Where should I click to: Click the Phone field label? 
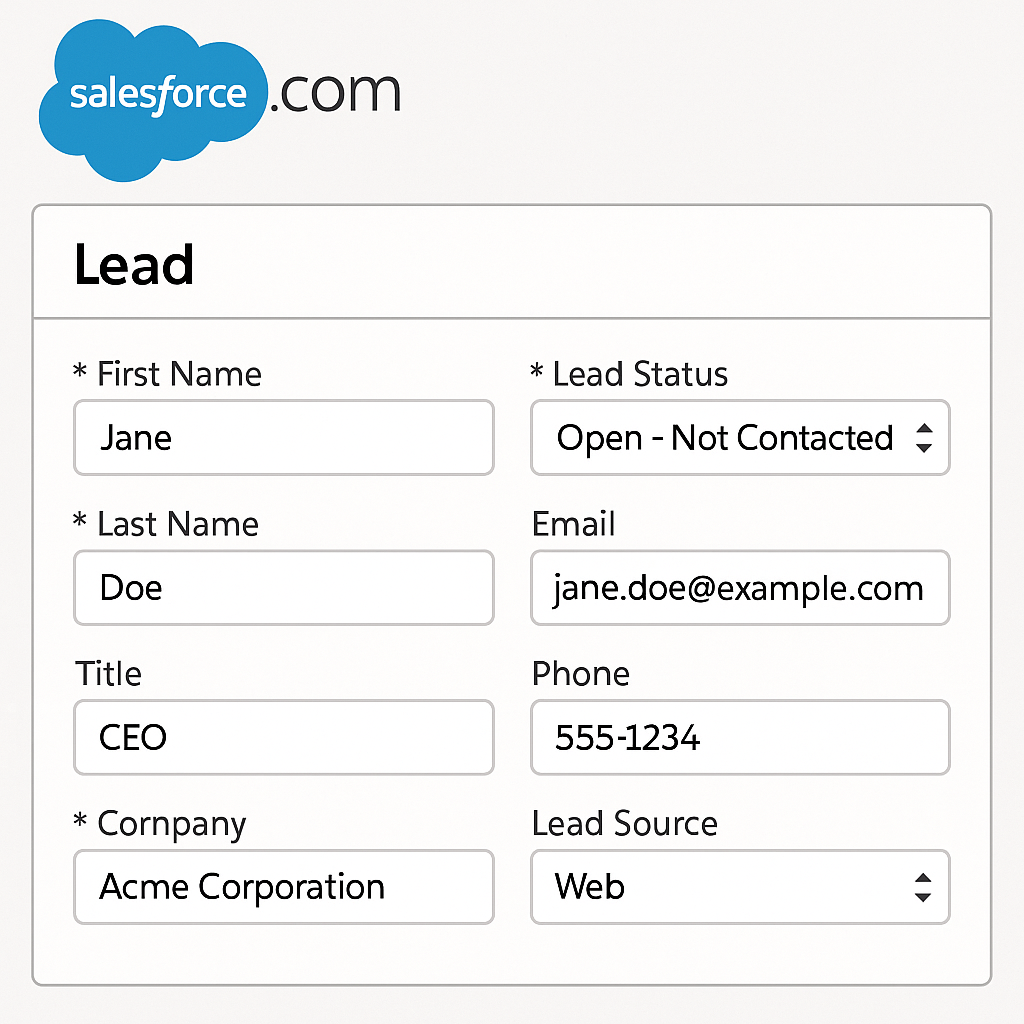point(581,674)
